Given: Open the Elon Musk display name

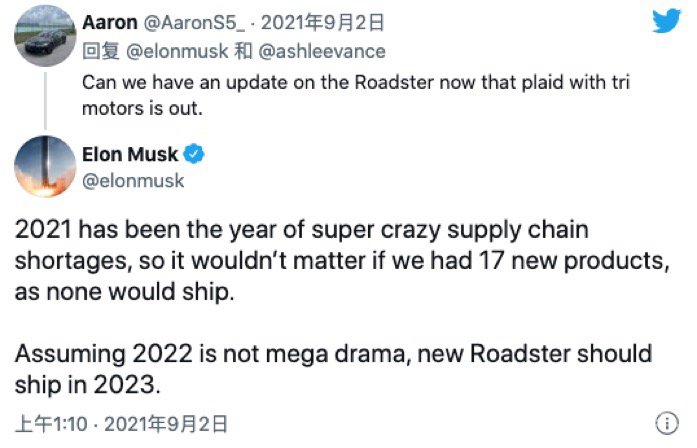Looking at the screenshot, I should (x=130, y=155).
